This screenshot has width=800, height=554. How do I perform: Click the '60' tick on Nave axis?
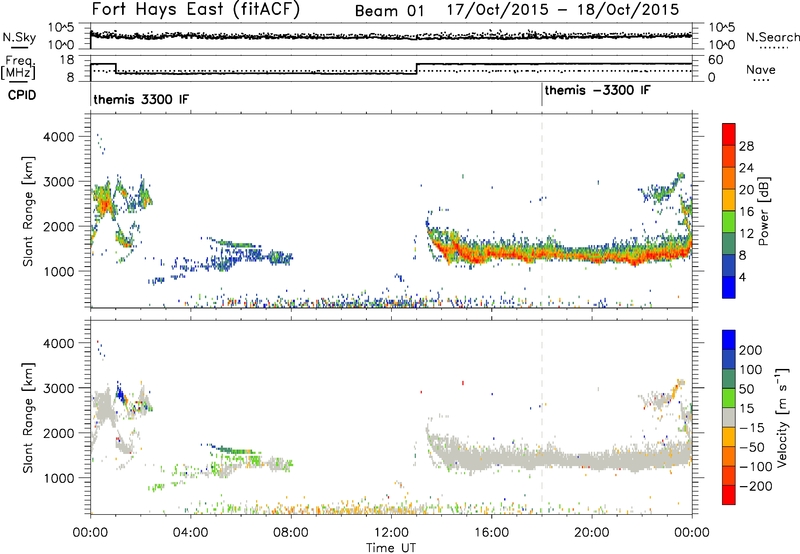(716, 60)
